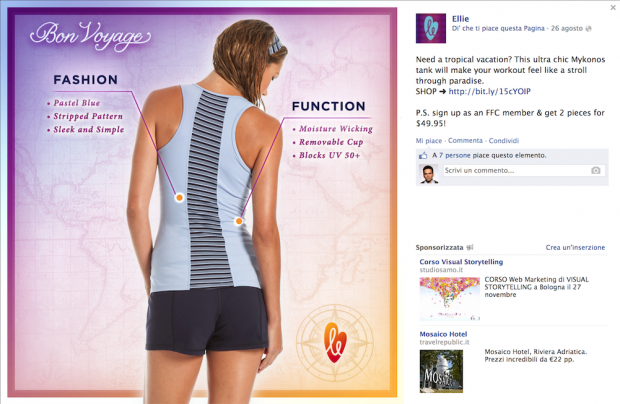
Task: Click Crea un'inserzione link
Action: (575, 247)
